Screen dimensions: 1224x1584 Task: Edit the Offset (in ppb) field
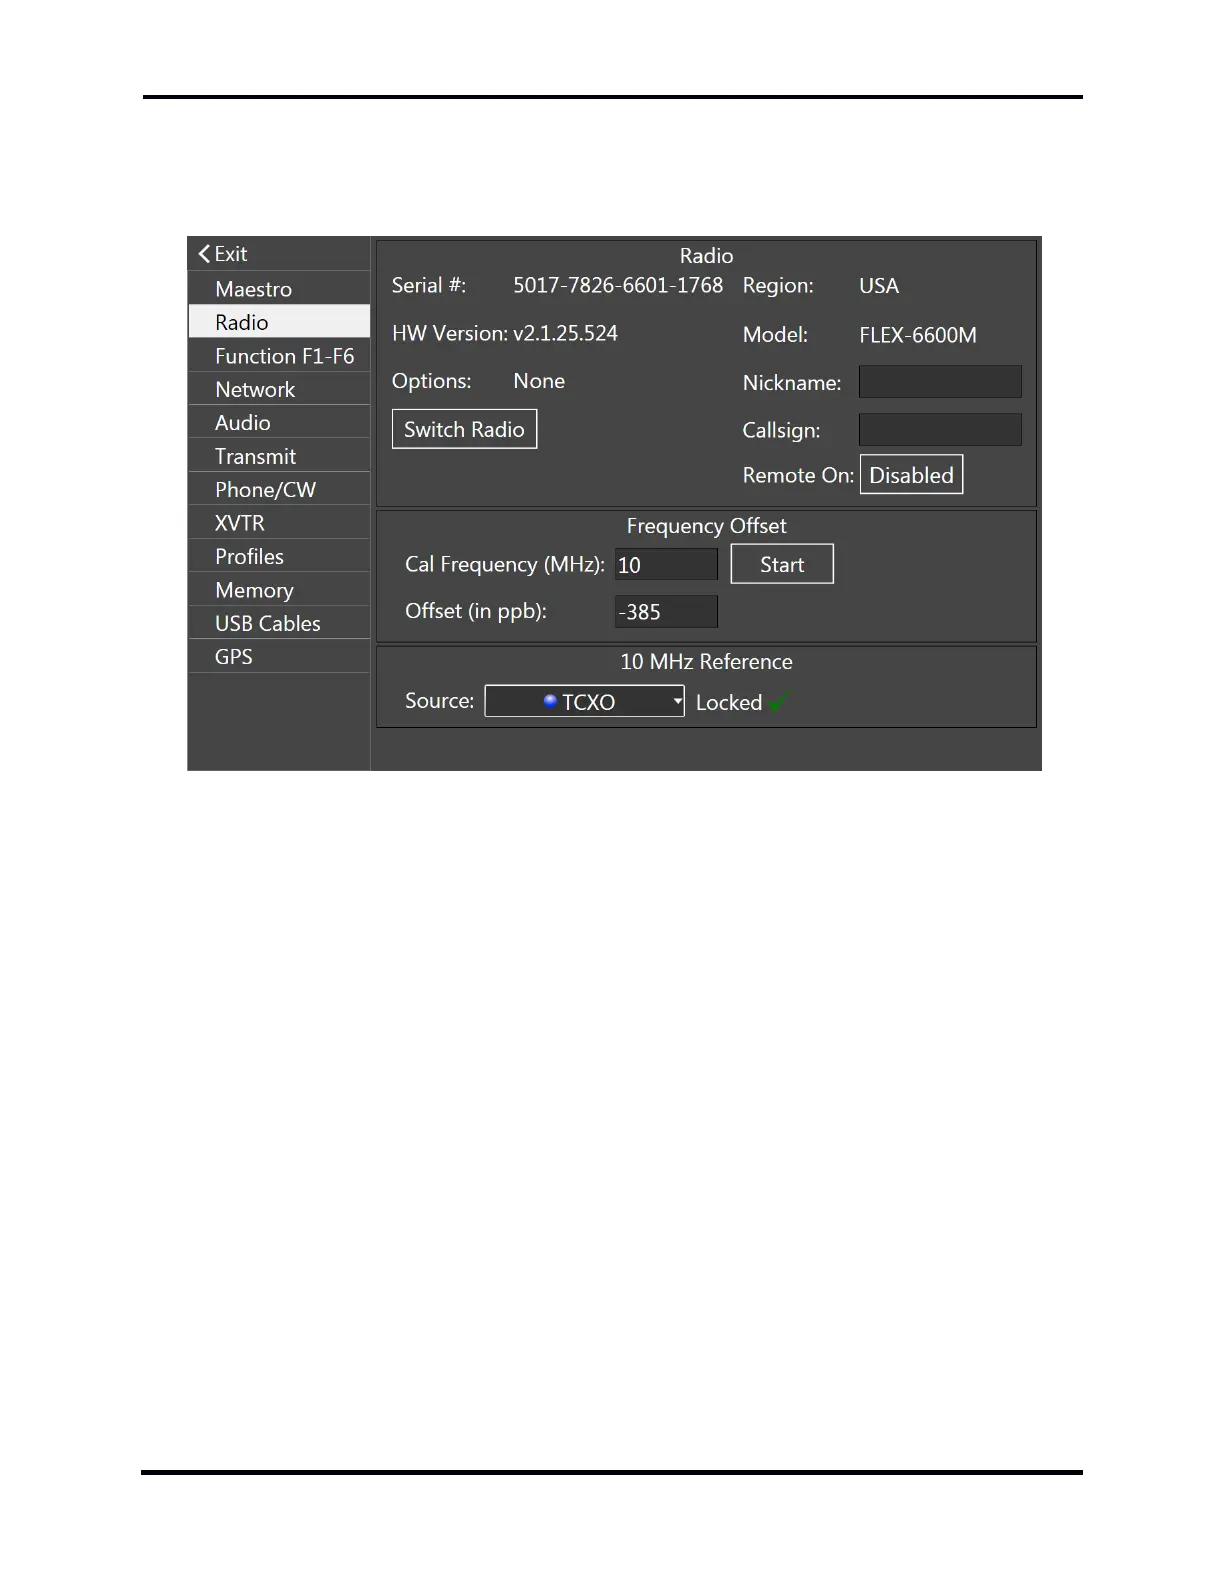tap(666, 611)
